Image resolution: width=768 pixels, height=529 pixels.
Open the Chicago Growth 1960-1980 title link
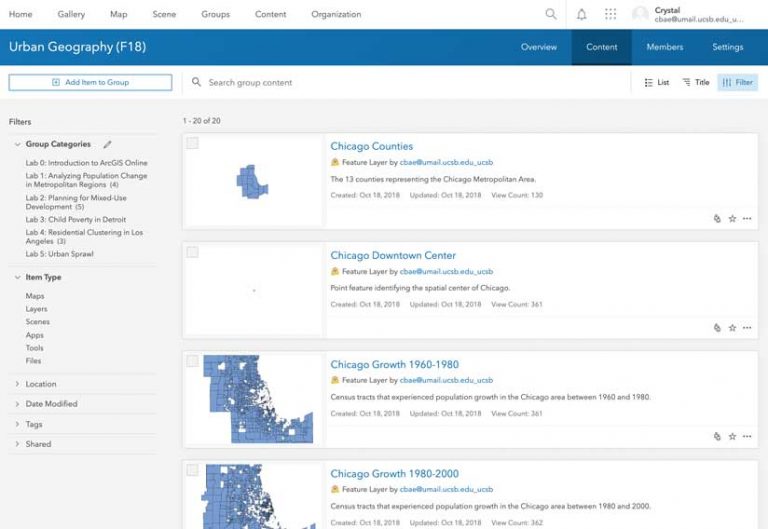click(x=394, y=364)
